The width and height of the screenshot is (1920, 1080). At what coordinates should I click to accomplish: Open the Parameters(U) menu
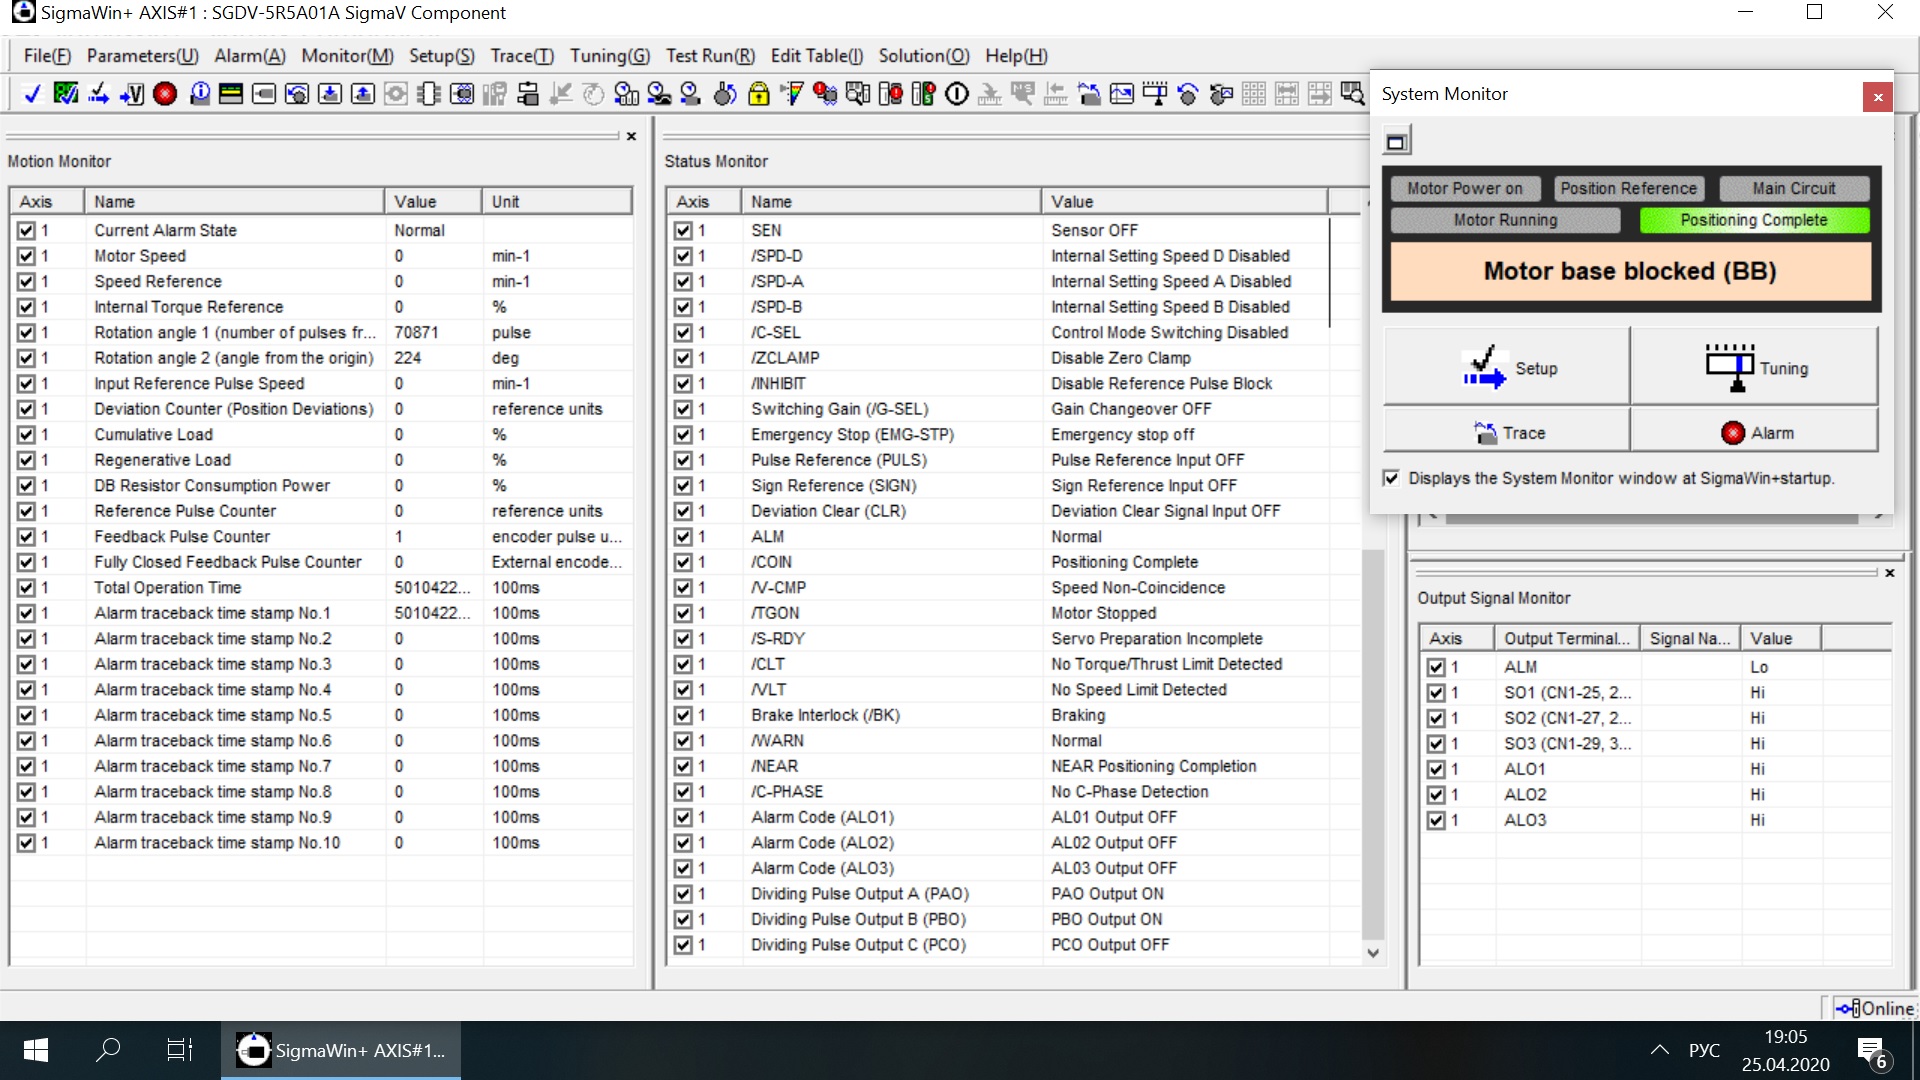pos(142,56)
